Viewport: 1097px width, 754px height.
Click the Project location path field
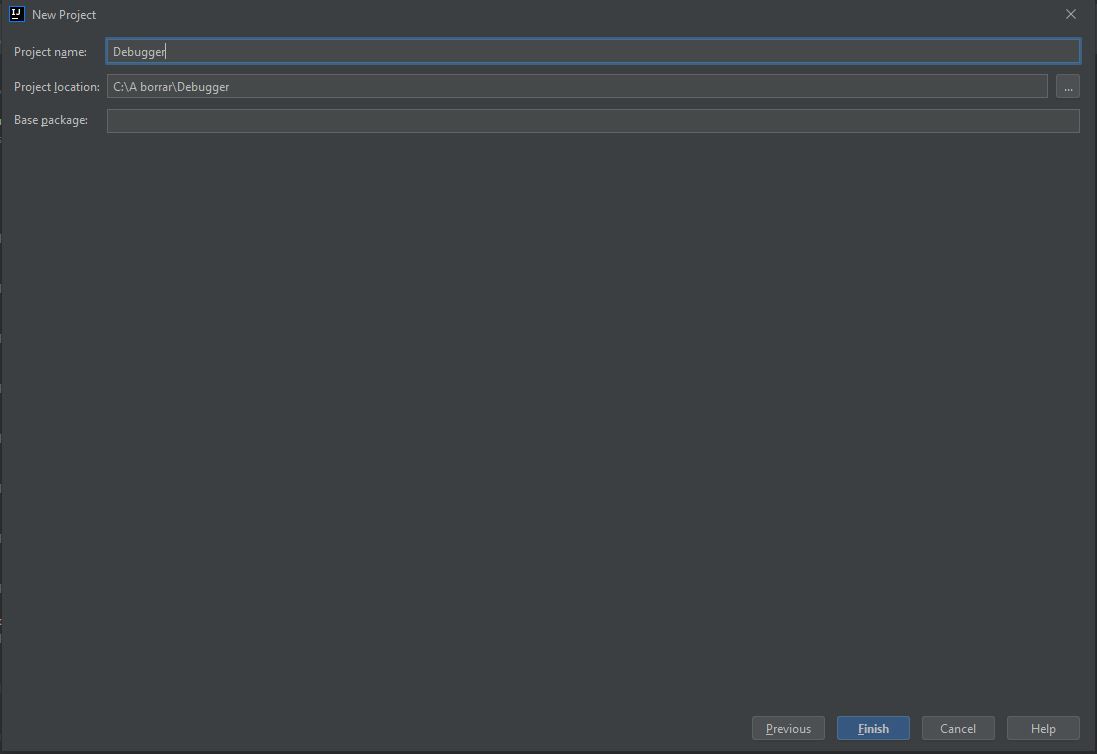pyautogui.click(x=577, y=86)
